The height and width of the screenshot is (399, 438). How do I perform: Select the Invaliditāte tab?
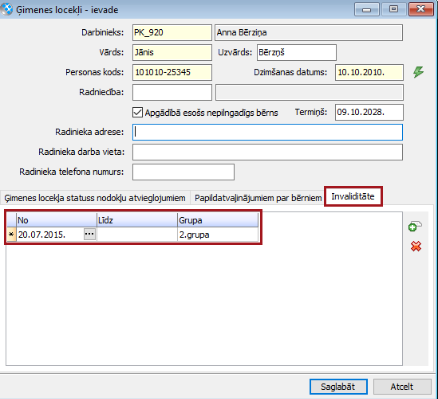click(x=353, y=197)
